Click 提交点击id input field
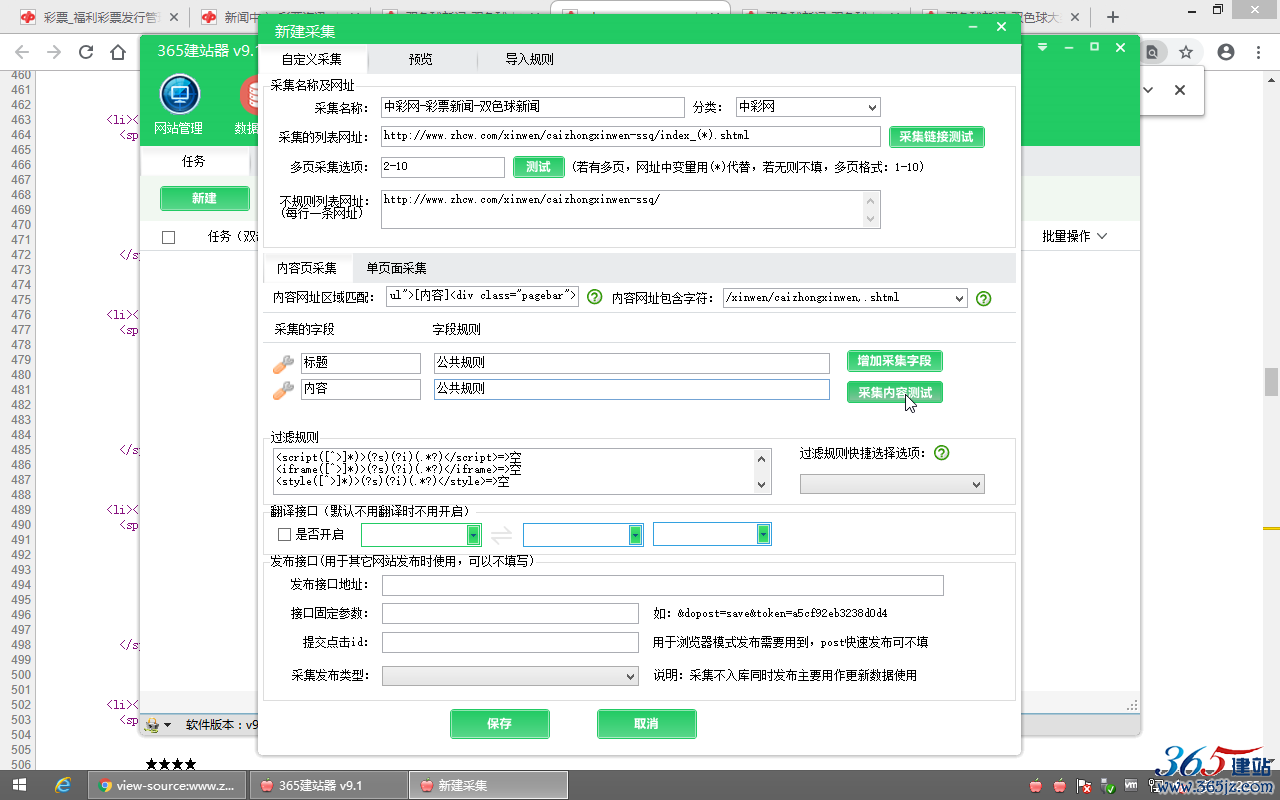This screenshot has height=800, width=1280. point(510,642)
